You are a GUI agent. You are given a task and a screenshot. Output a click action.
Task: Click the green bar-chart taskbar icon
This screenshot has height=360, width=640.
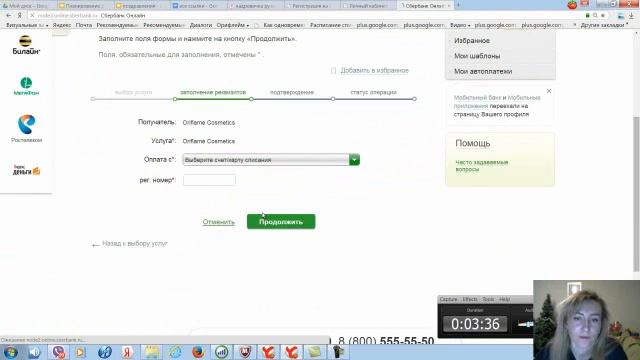coord(222,352)
